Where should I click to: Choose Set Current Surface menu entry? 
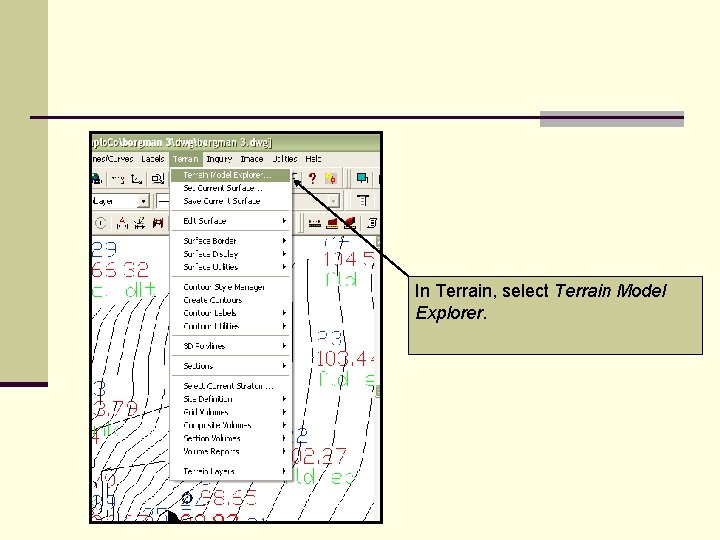click(x=231, y=188)
